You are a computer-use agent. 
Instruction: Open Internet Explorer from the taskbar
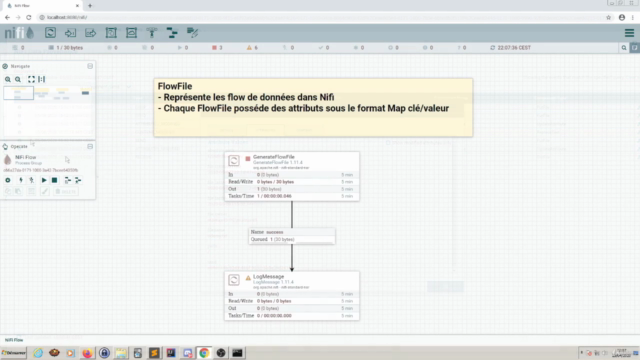(x=38, y=353)
